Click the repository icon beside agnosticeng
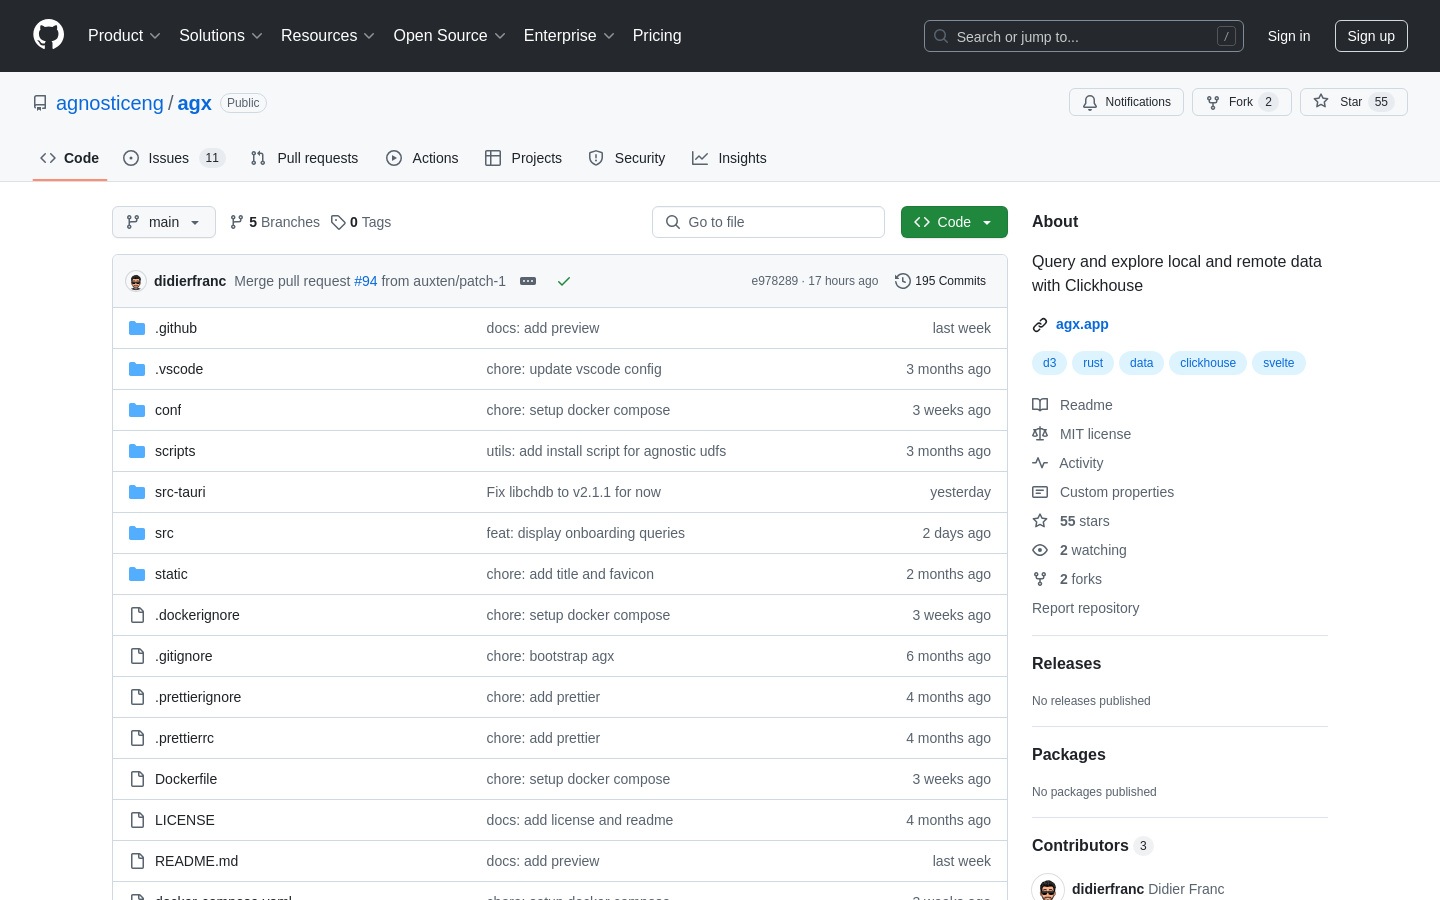The height and width of the screenshot is (900, 1440). click(x=40, y=103)
